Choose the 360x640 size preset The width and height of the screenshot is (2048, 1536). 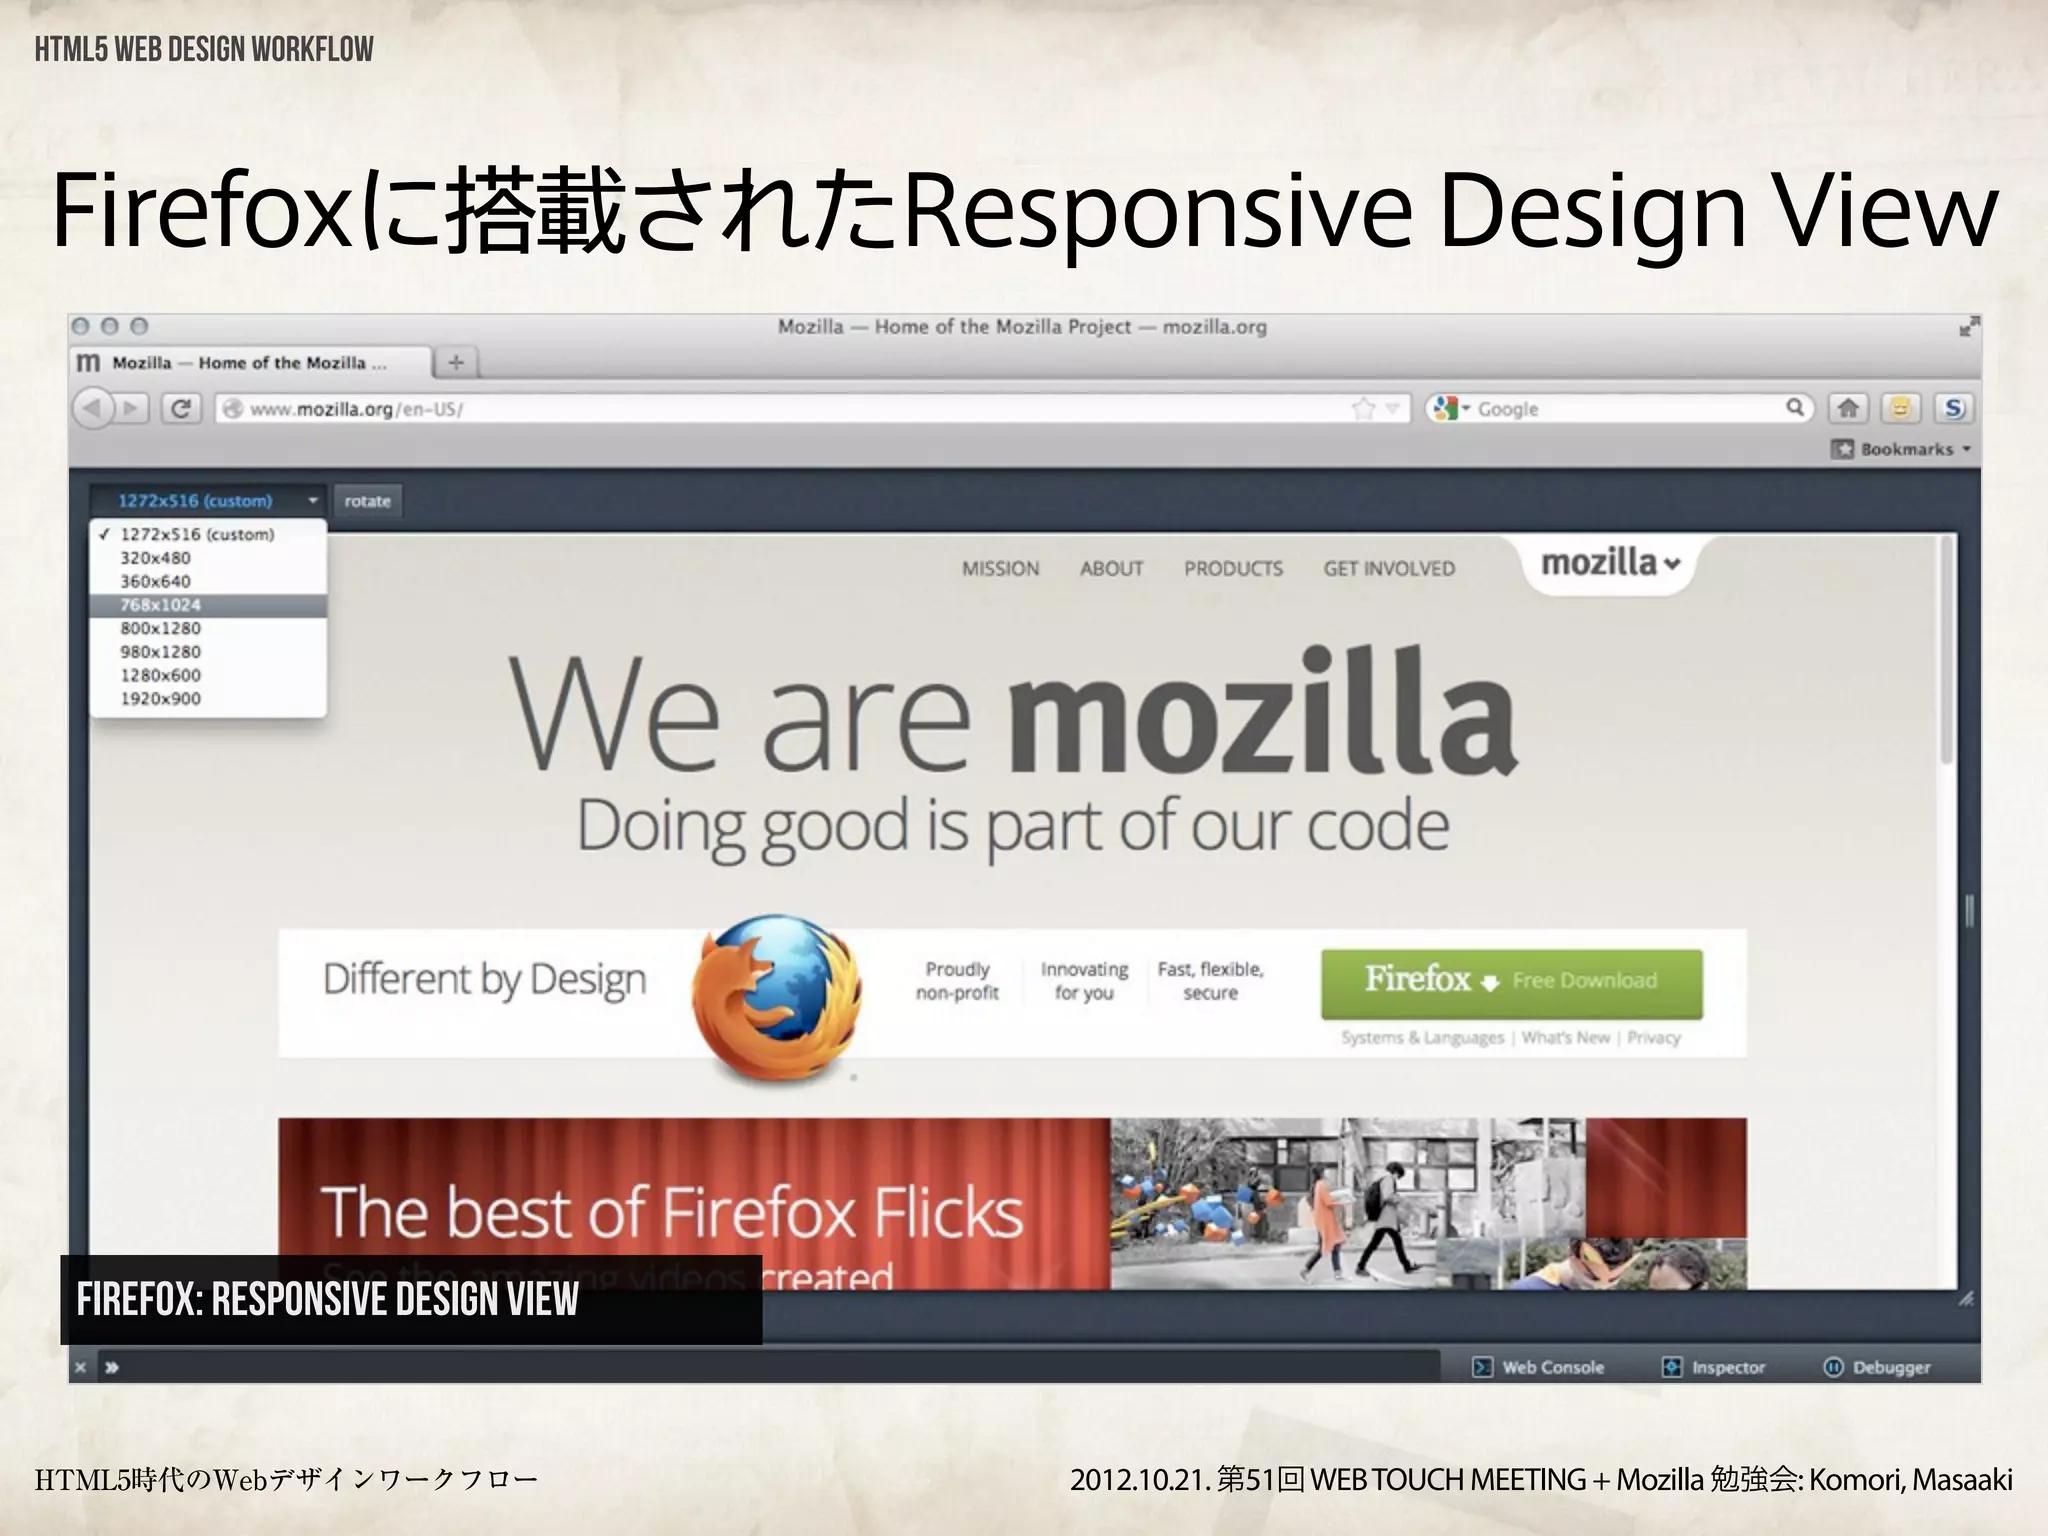pyautogui.click(x=208, y=581)
